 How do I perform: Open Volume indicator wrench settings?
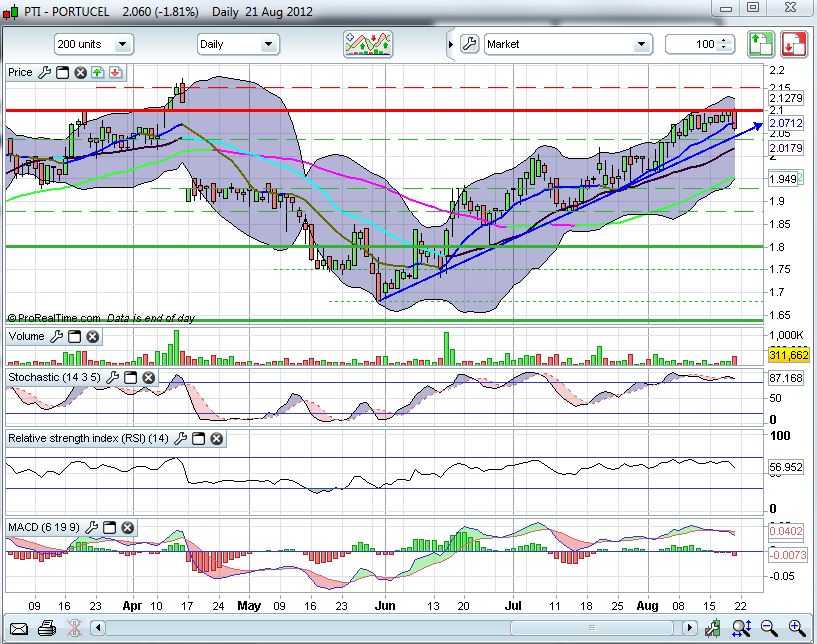[x=56, y=337]
